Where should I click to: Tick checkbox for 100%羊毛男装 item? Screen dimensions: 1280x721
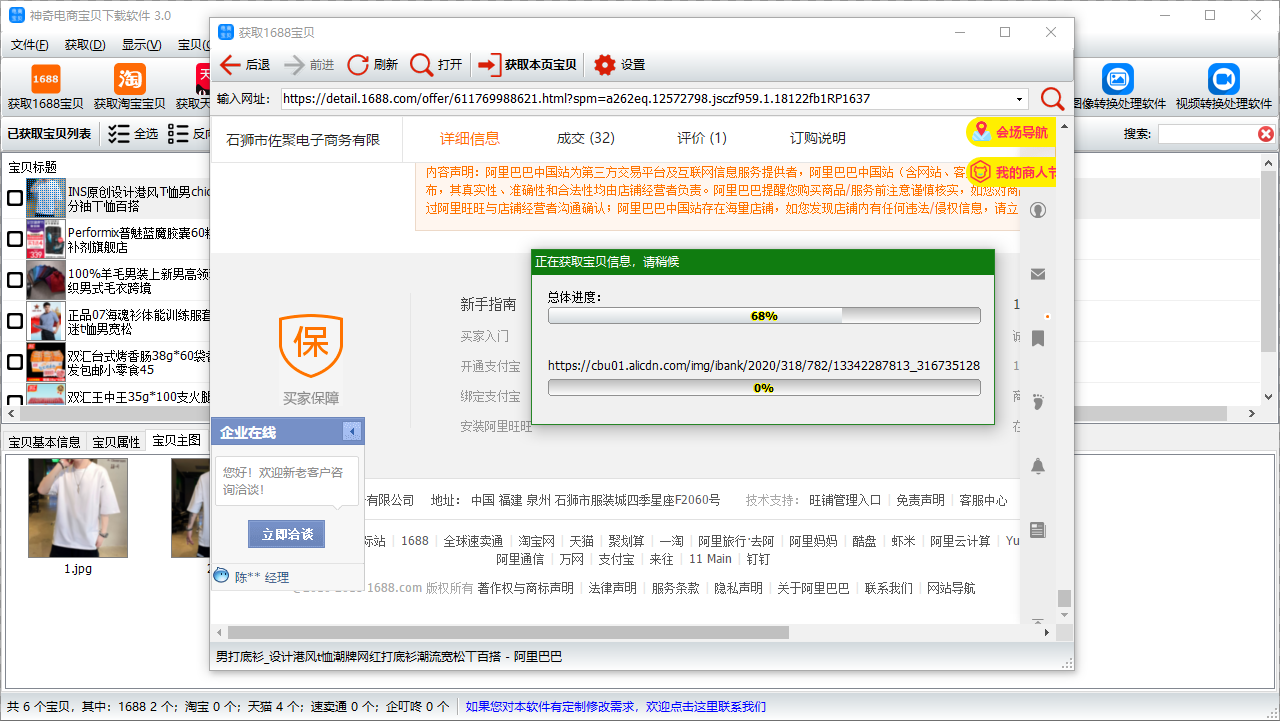pos(15,280)
